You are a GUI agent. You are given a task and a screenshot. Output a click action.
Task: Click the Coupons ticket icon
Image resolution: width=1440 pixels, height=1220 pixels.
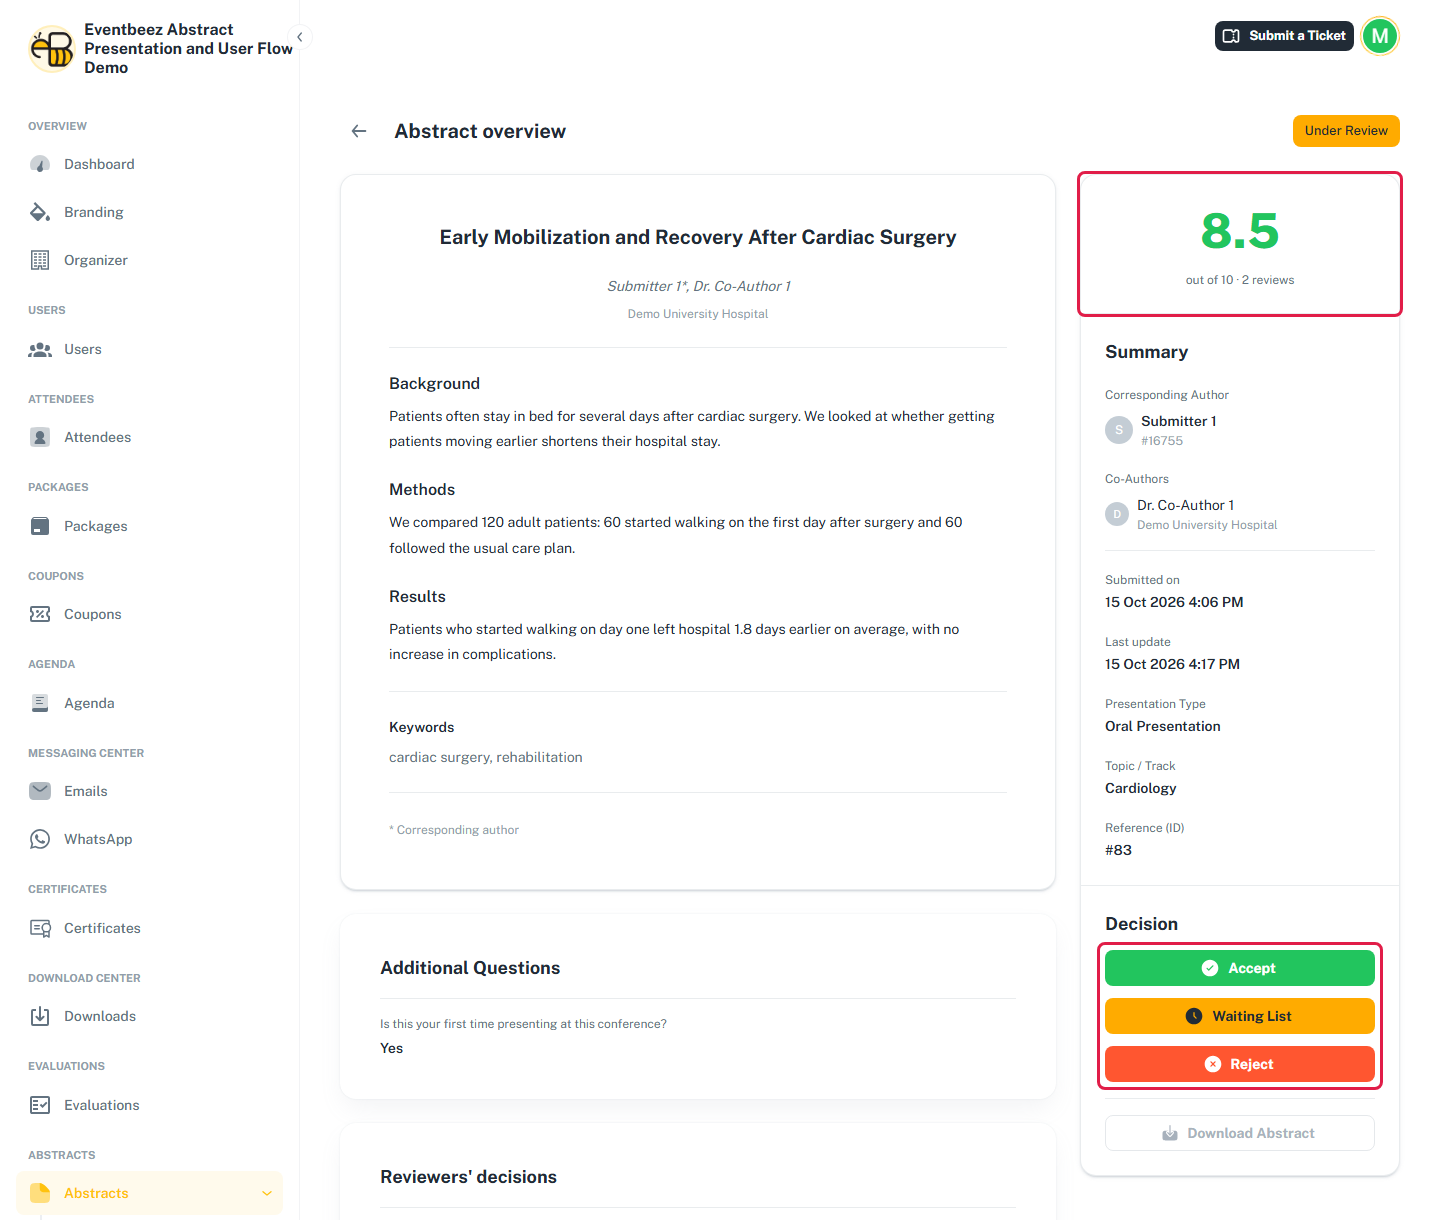[40, 614]
